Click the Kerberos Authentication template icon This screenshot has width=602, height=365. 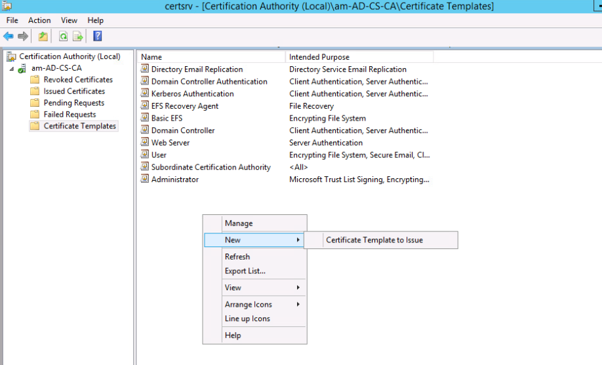(145, 93)
